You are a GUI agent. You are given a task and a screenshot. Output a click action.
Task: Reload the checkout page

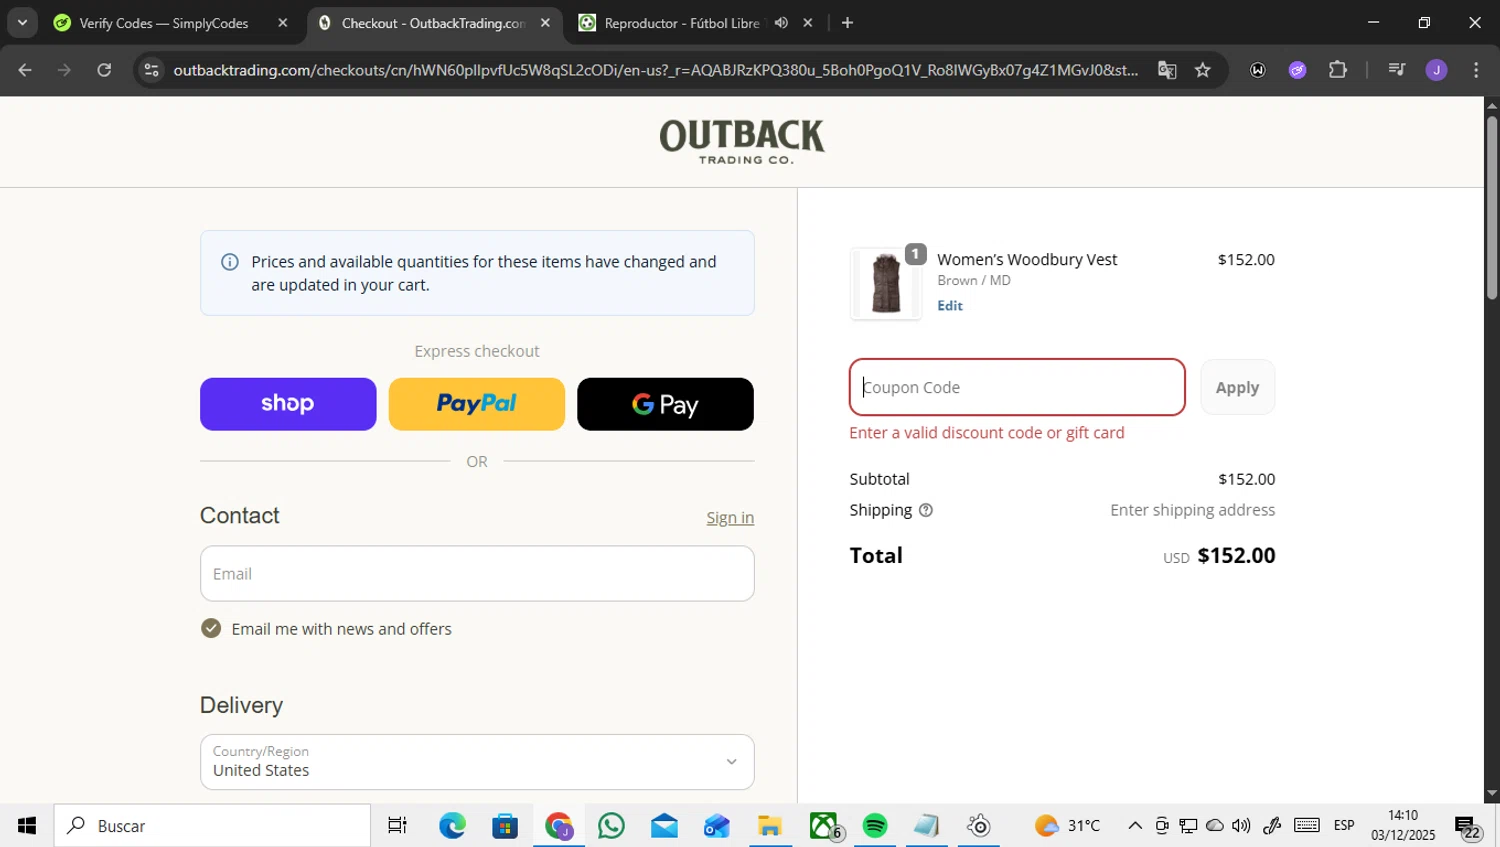[104, 70]
